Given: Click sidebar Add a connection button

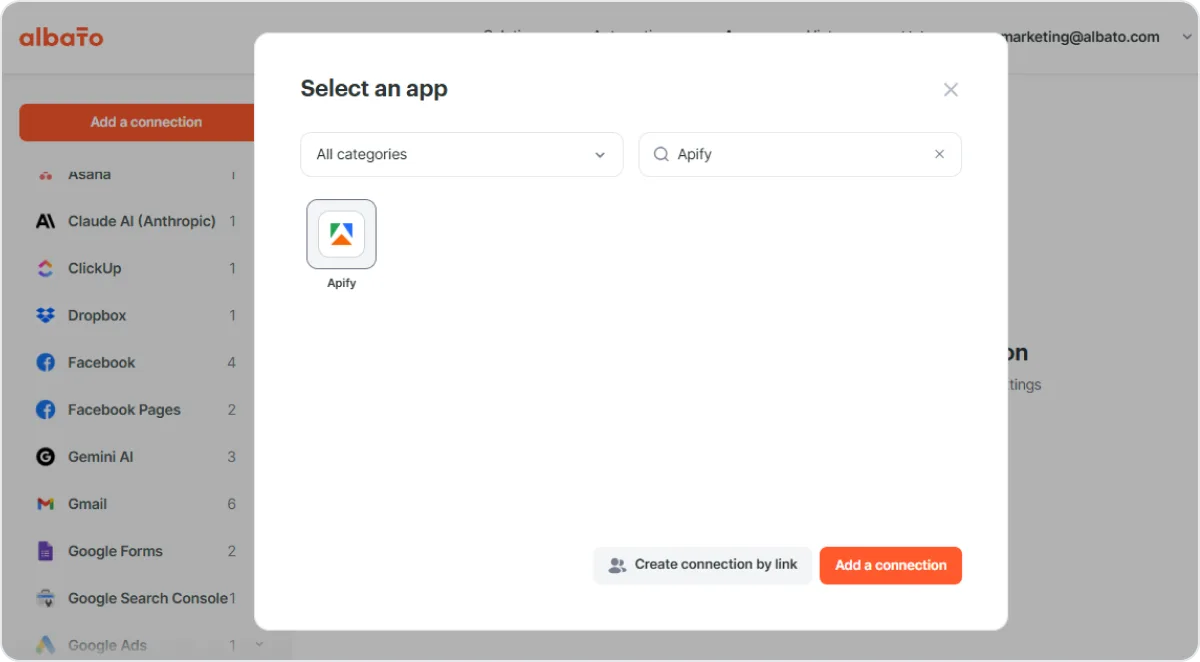Looking at the screenshot, I should click(137, 122).
